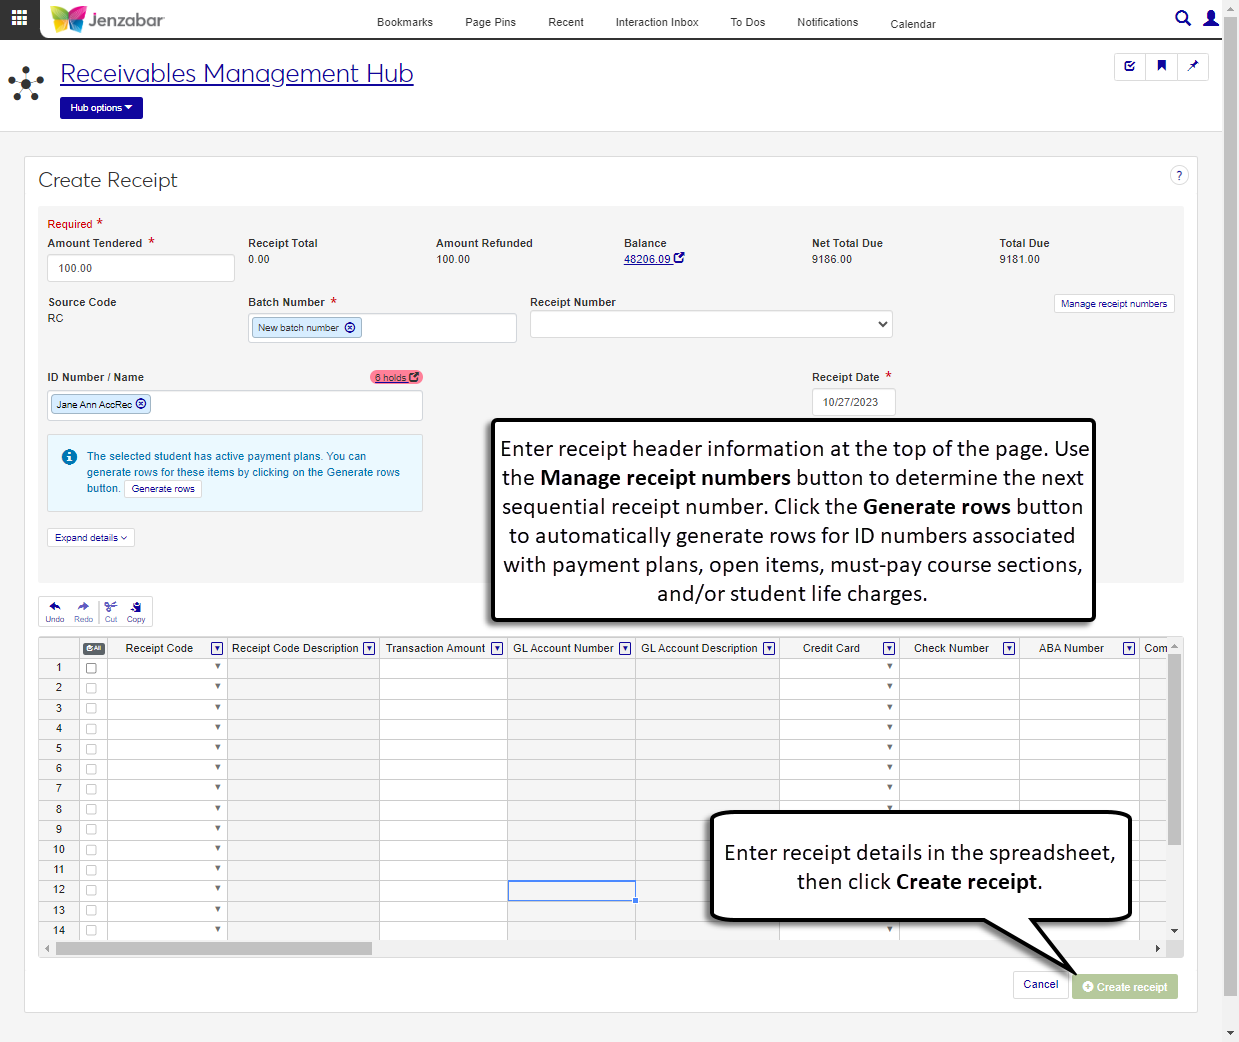Open the Interaction Inbox menu item
Screen dimensions: 1239x1042
[x=656, y=22]
